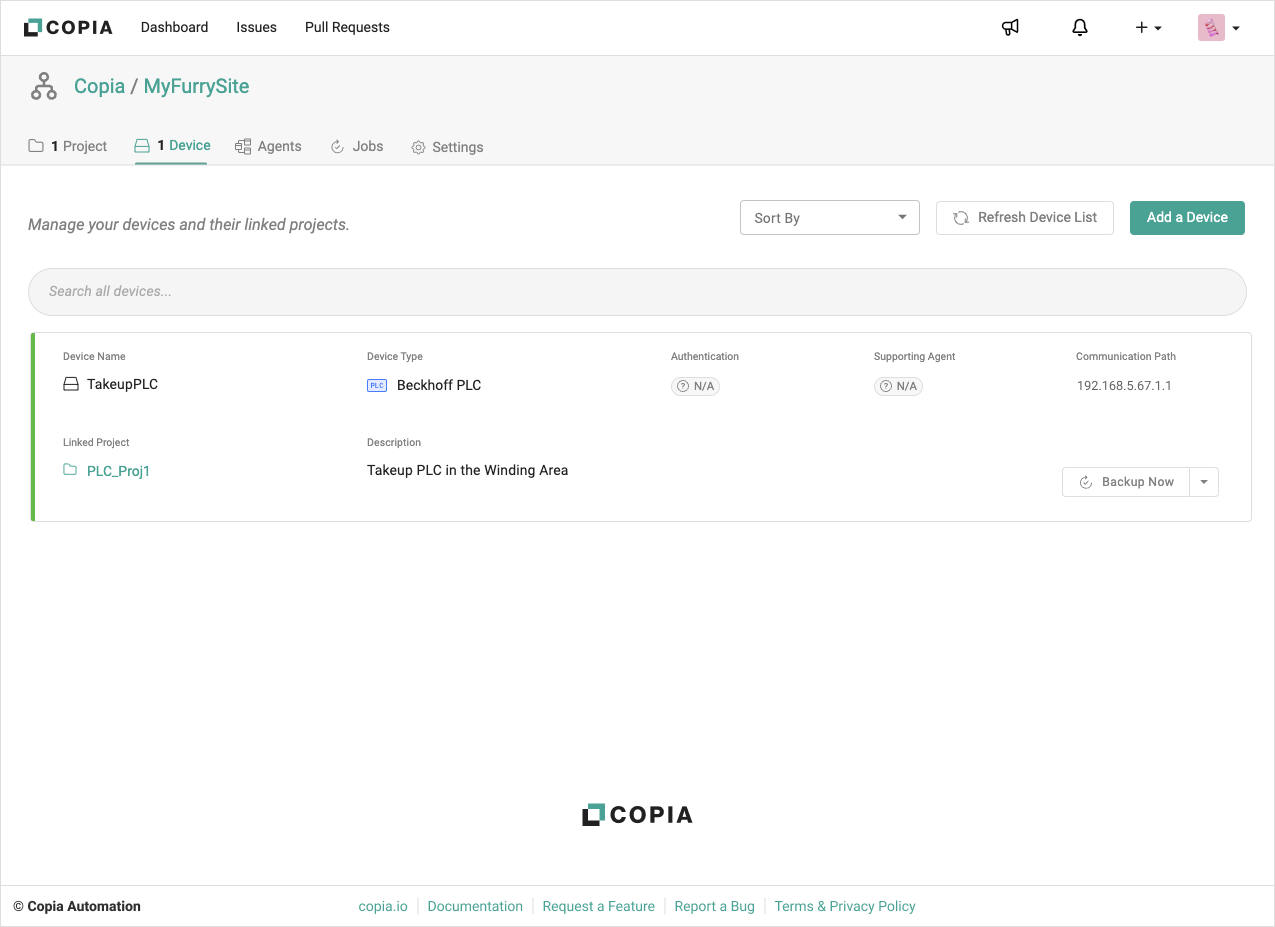Expand the Backup Now options arrow

click(x=1204, y=482)
